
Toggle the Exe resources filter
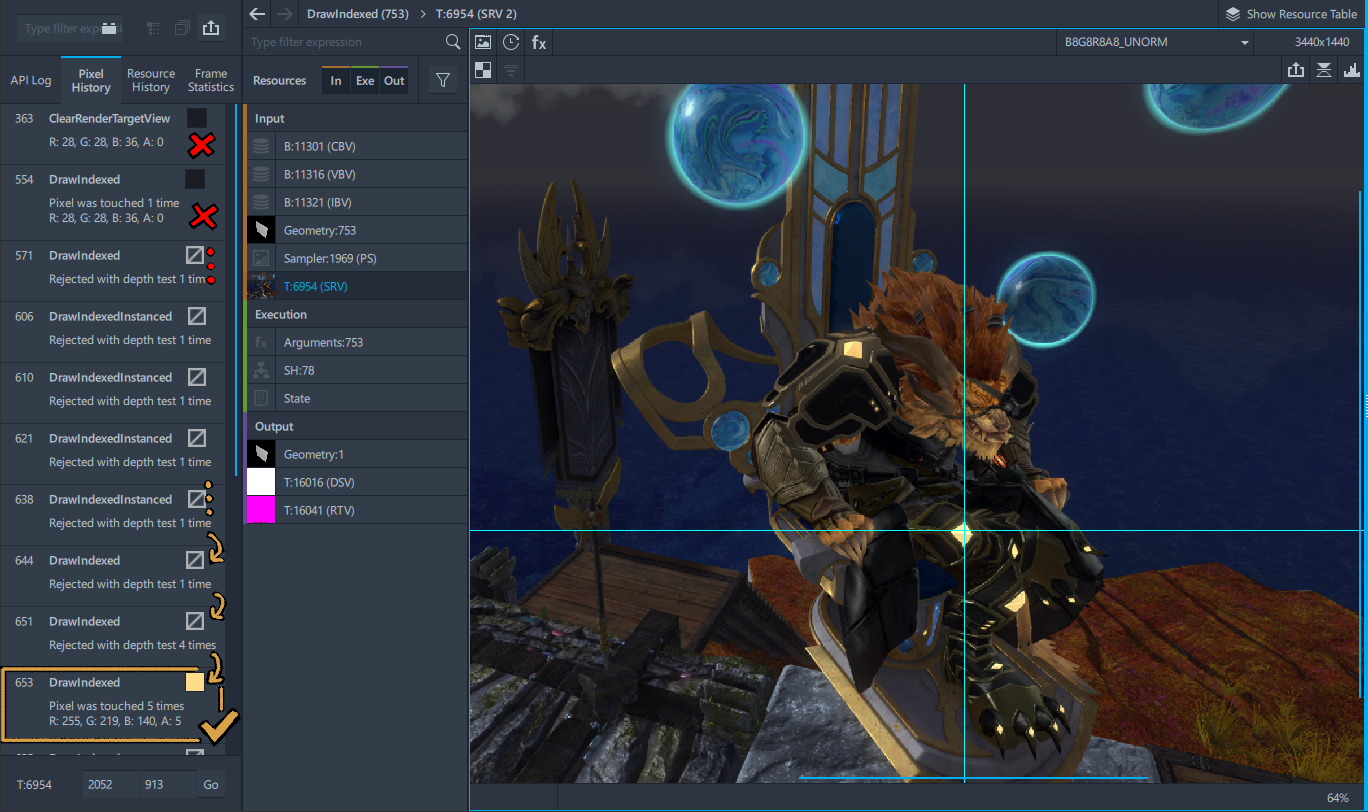[x=365, y=81]
